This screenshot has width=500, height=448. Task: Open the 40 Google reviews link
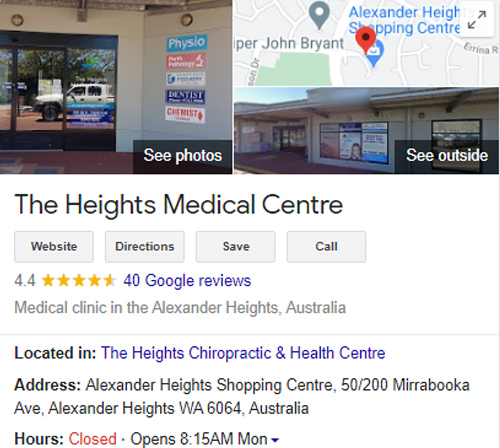(x=187, y=280)
